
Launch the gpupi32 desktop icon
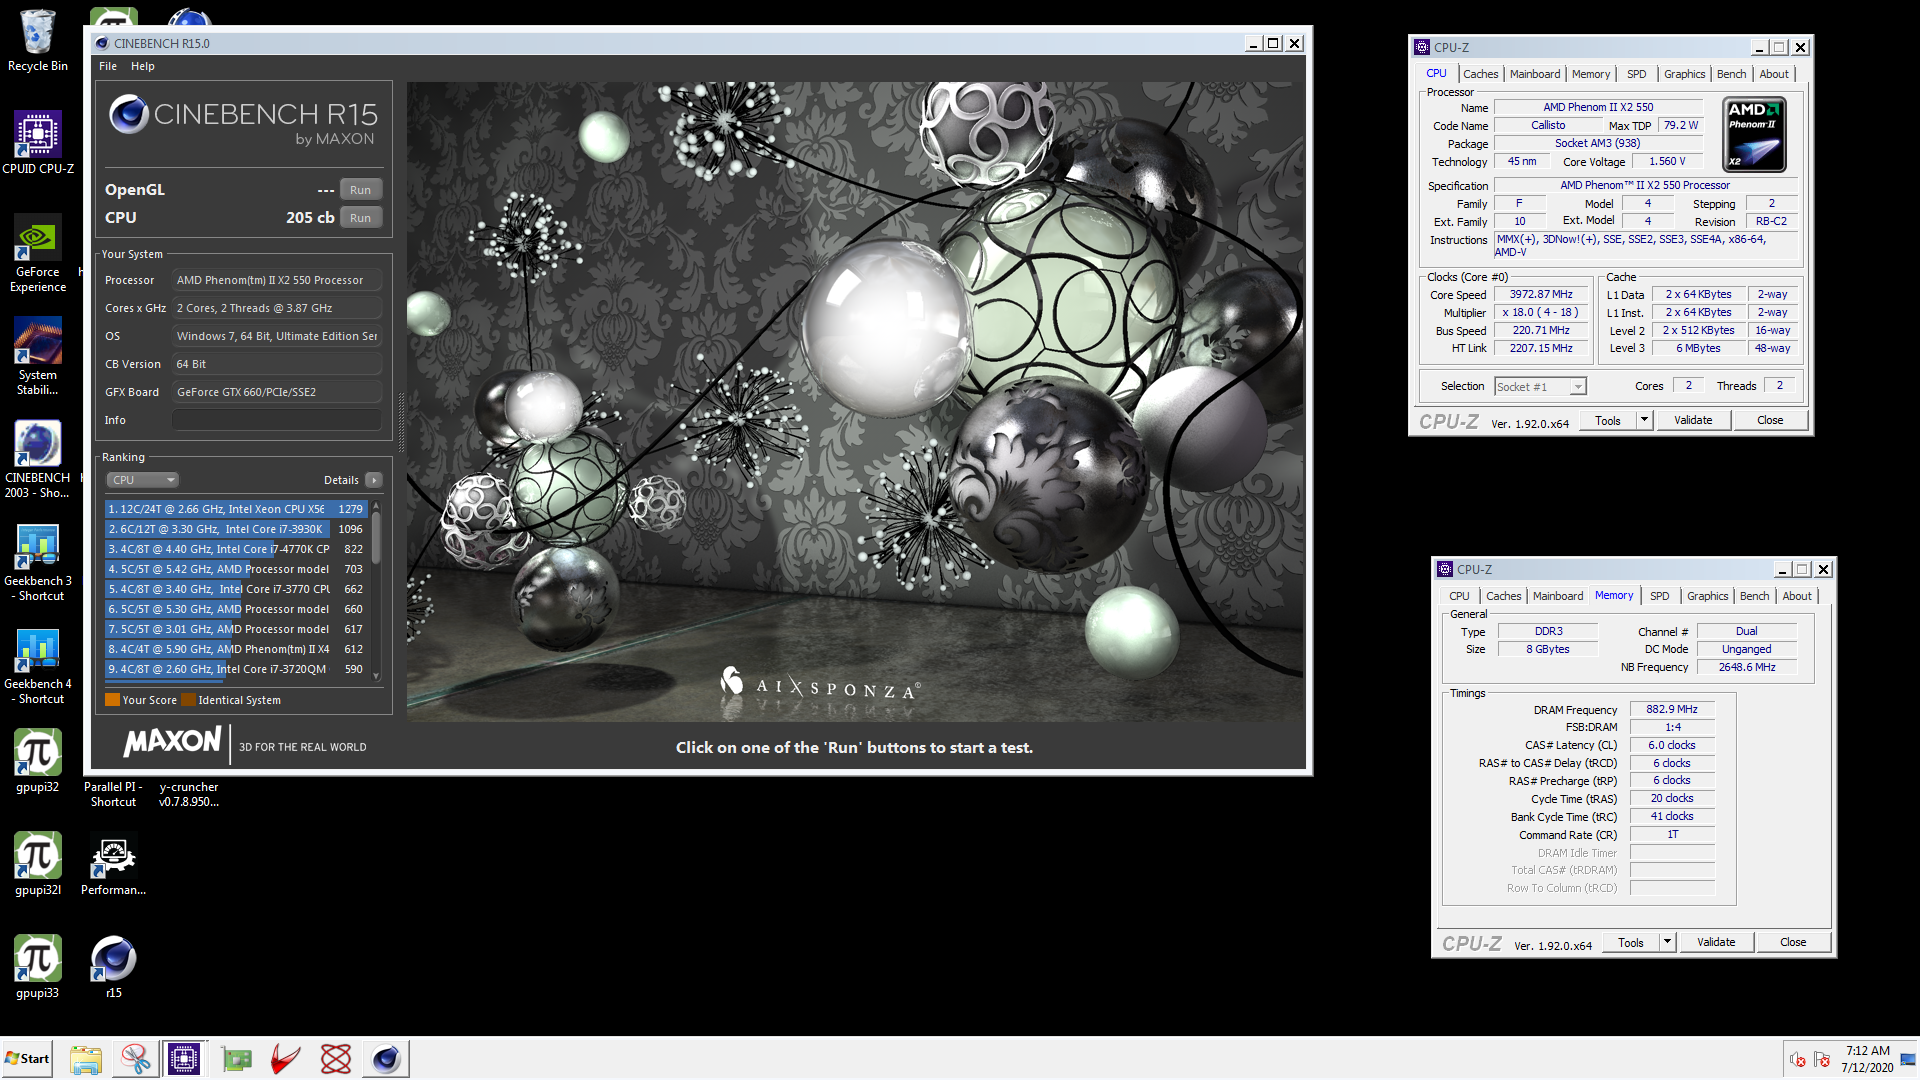click(x=38, y=761)
